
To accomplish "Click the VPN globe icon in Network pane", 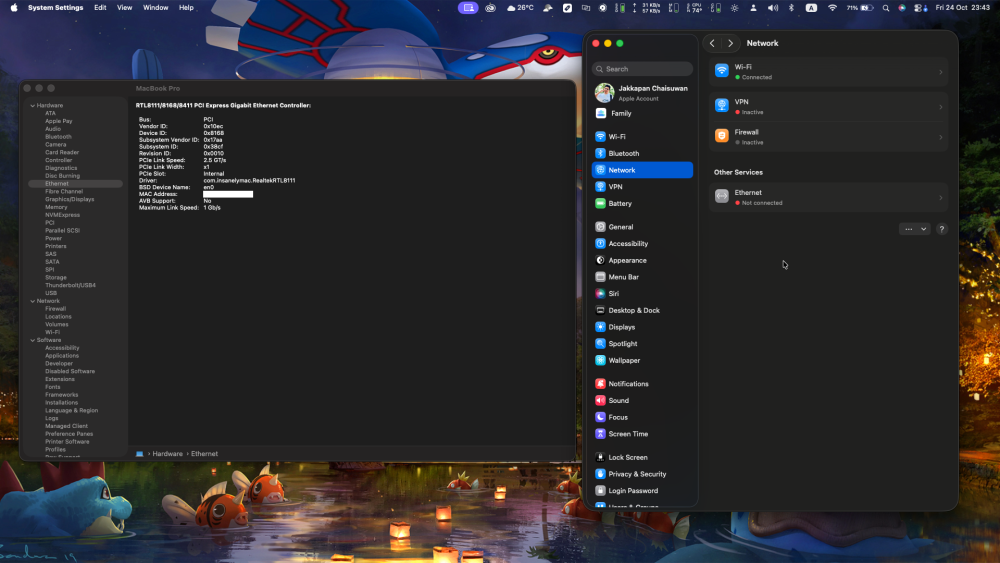I will [721, 105].
